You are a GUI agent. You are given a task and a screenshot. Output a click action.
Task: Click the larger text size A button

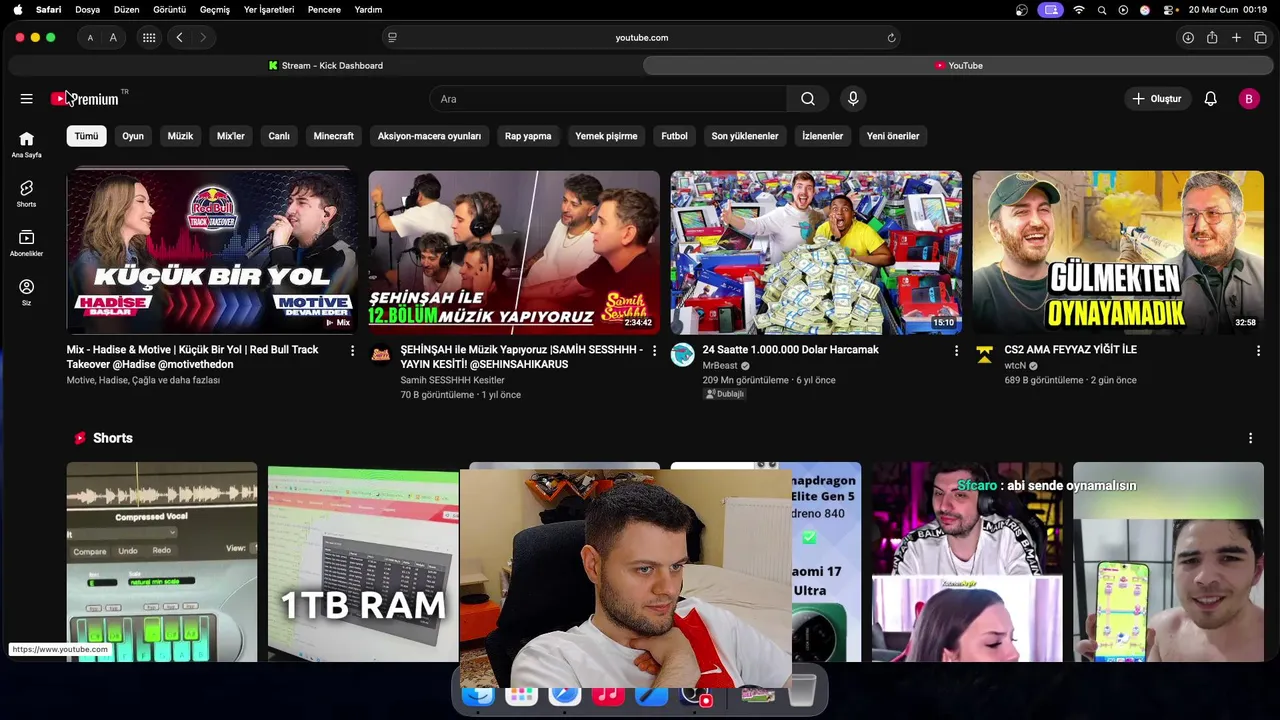(113, 38)
